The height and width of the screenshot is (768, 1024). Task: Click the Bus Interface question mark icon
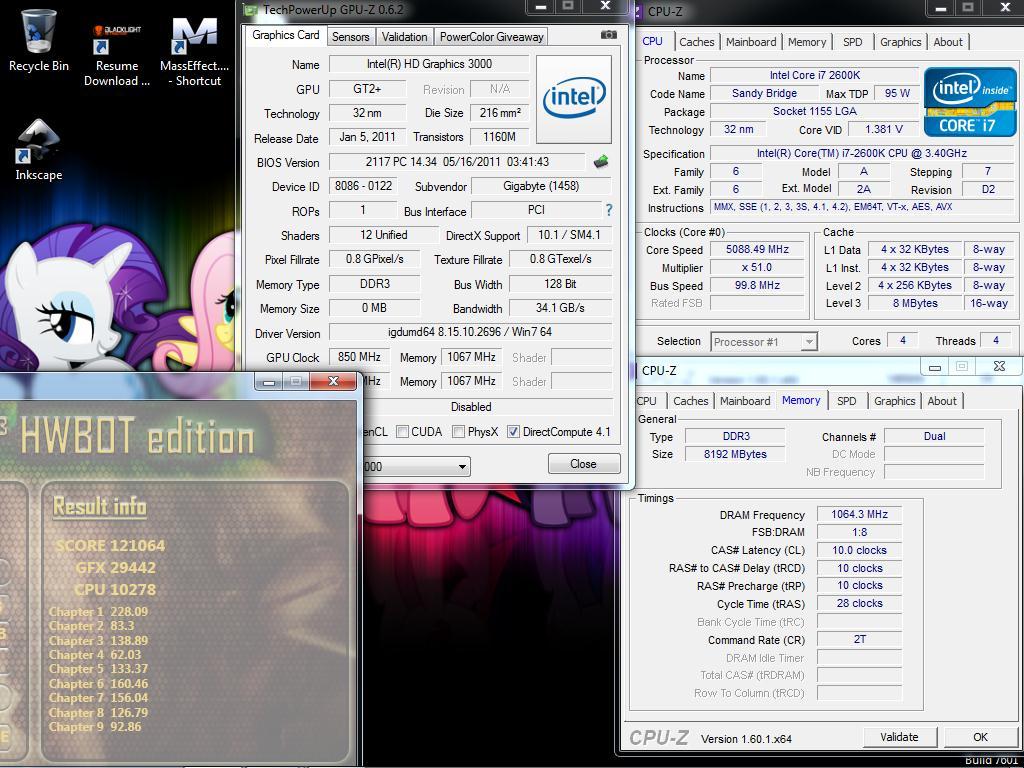click(x=609, y=210)
